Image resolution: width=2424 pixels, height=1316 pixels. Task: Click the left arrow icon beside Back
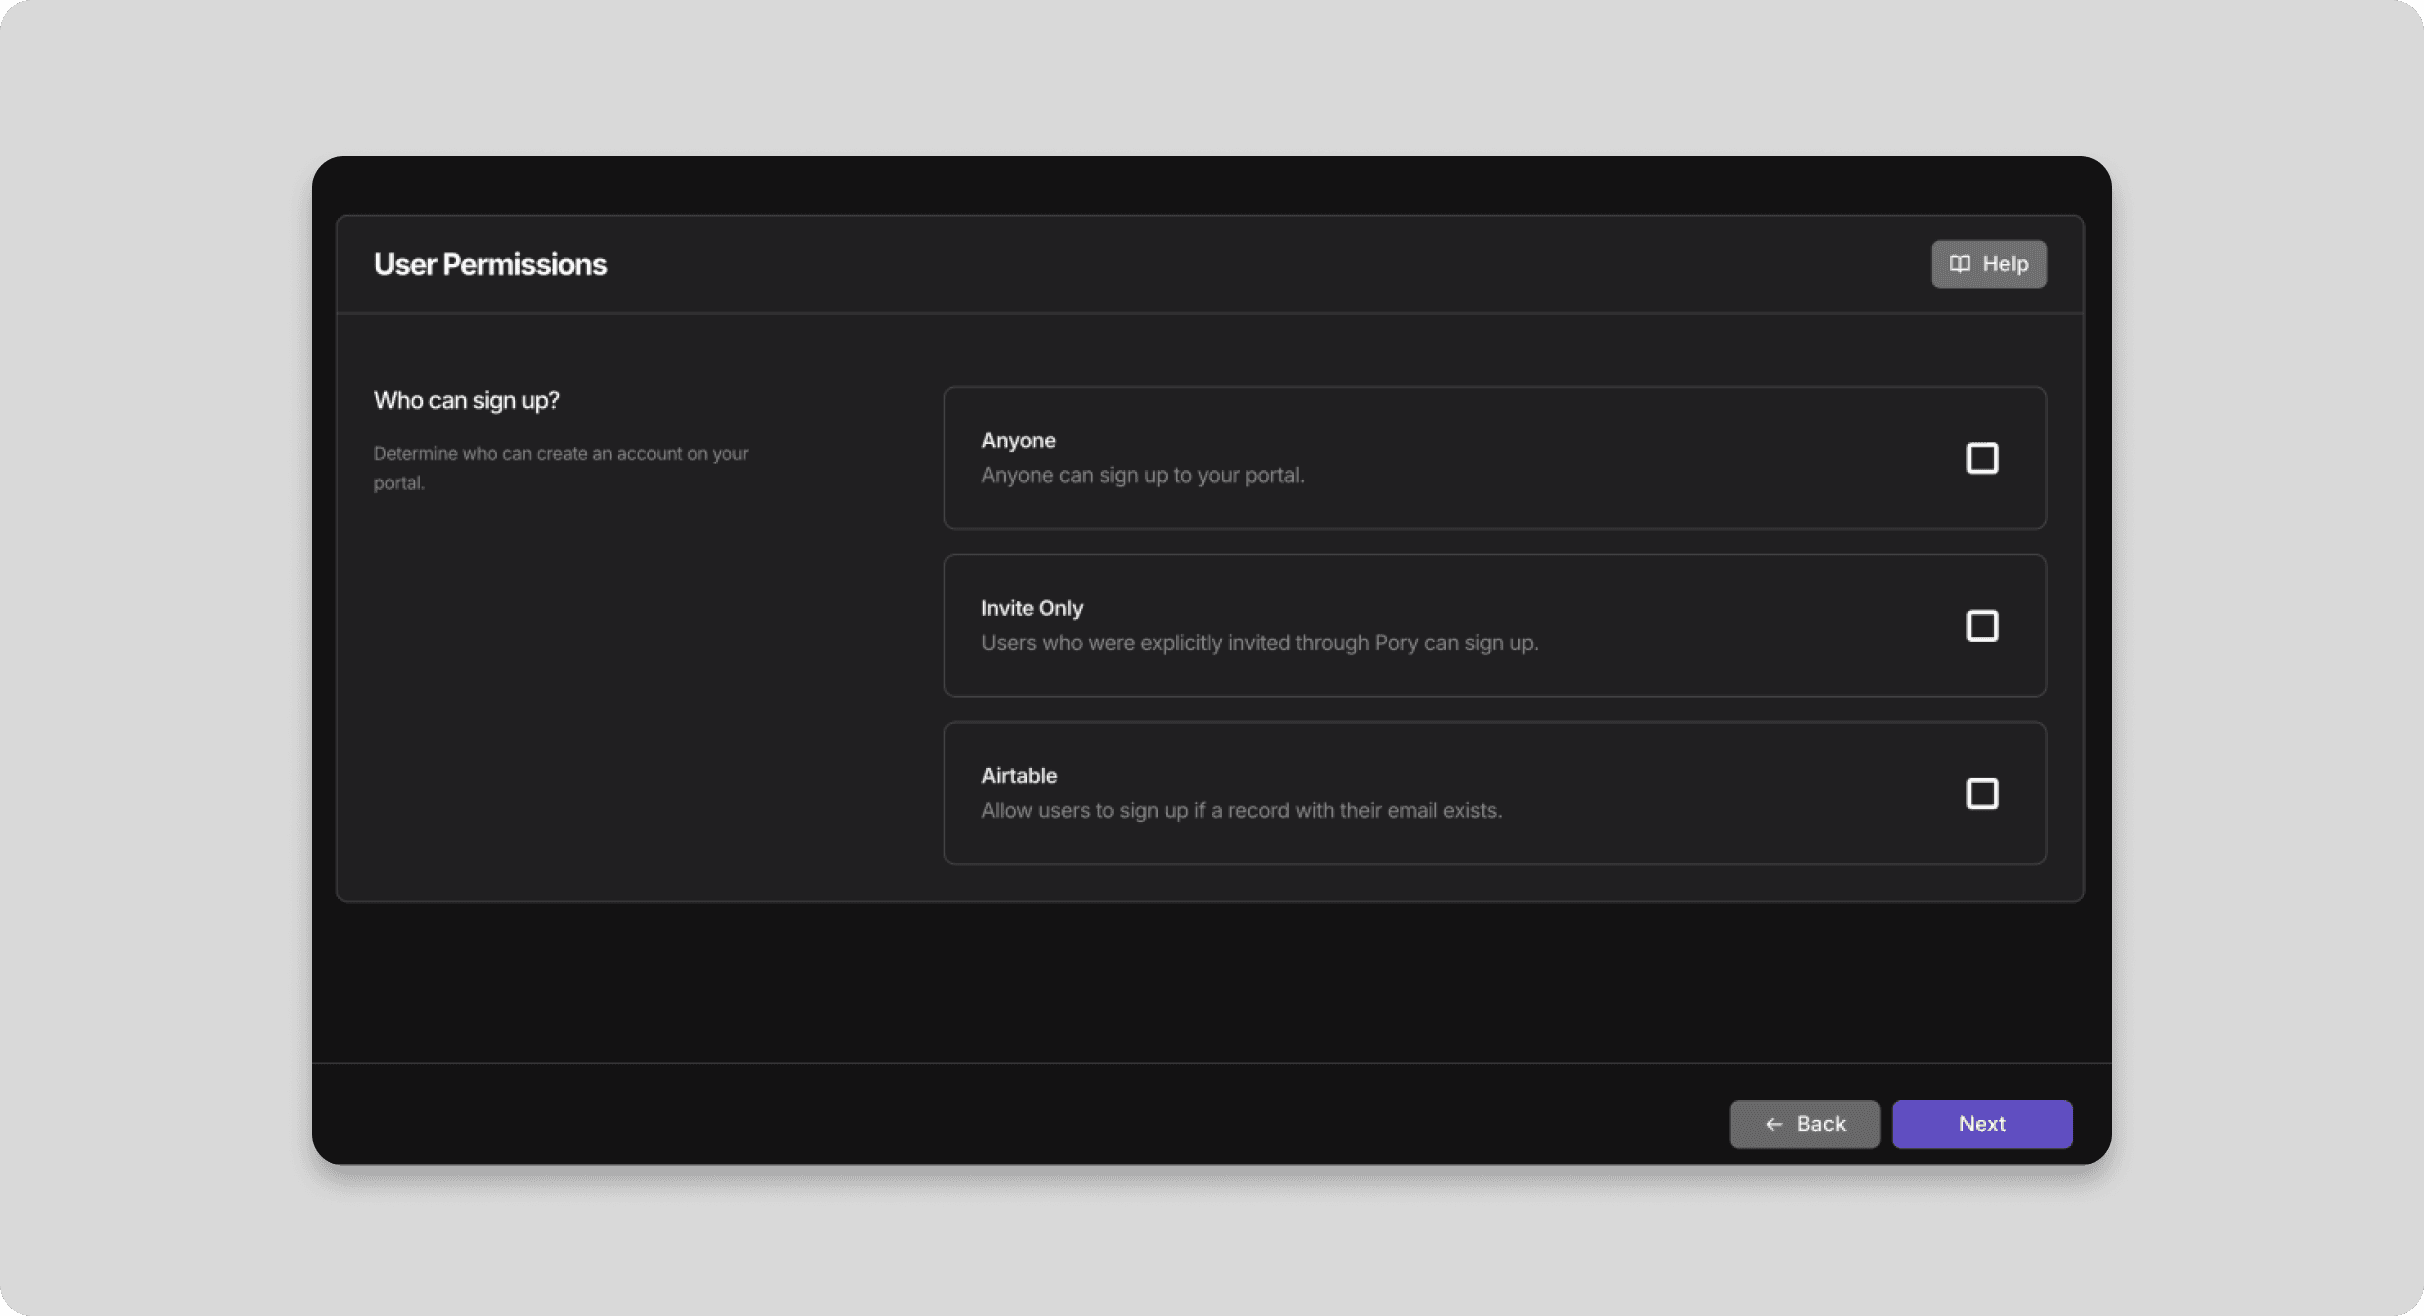click(1774, 1124)
